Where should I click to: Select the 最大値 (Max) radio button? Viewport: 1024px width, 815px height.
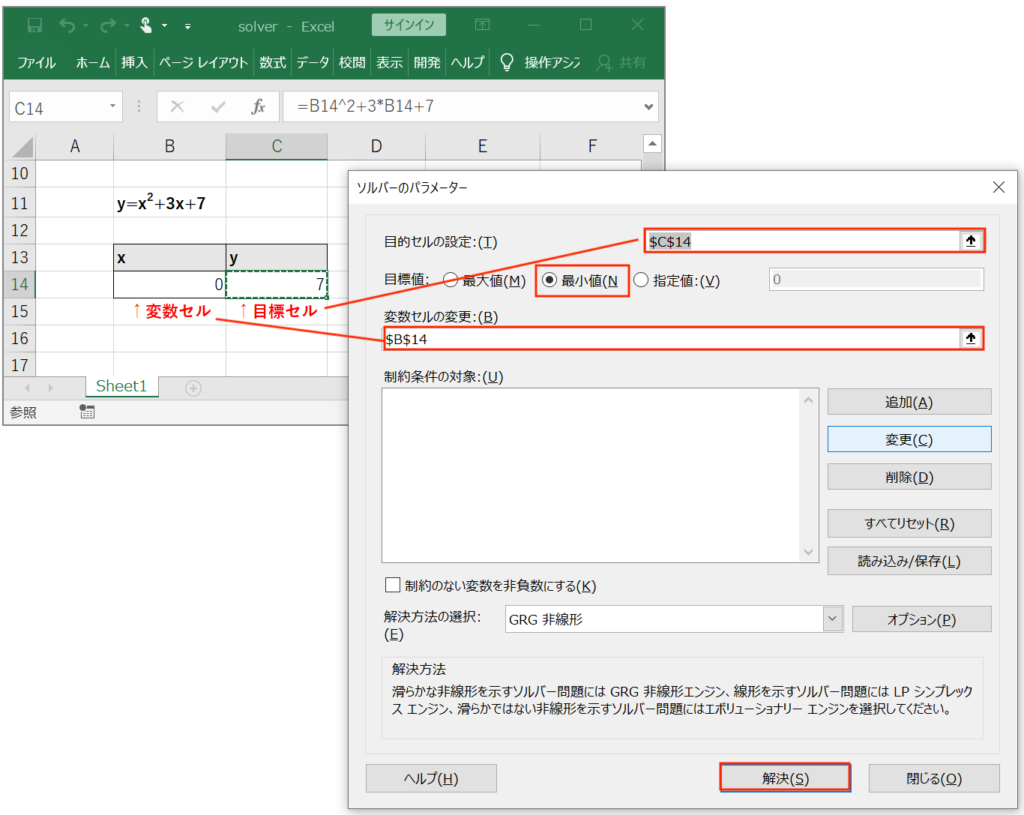(451, 281)
